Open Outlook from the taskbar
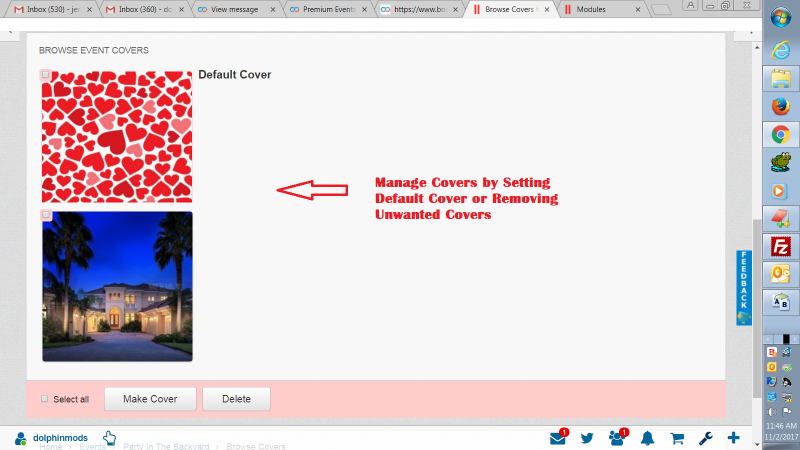Viewport: 800px width, 450px height. (781, 274)
